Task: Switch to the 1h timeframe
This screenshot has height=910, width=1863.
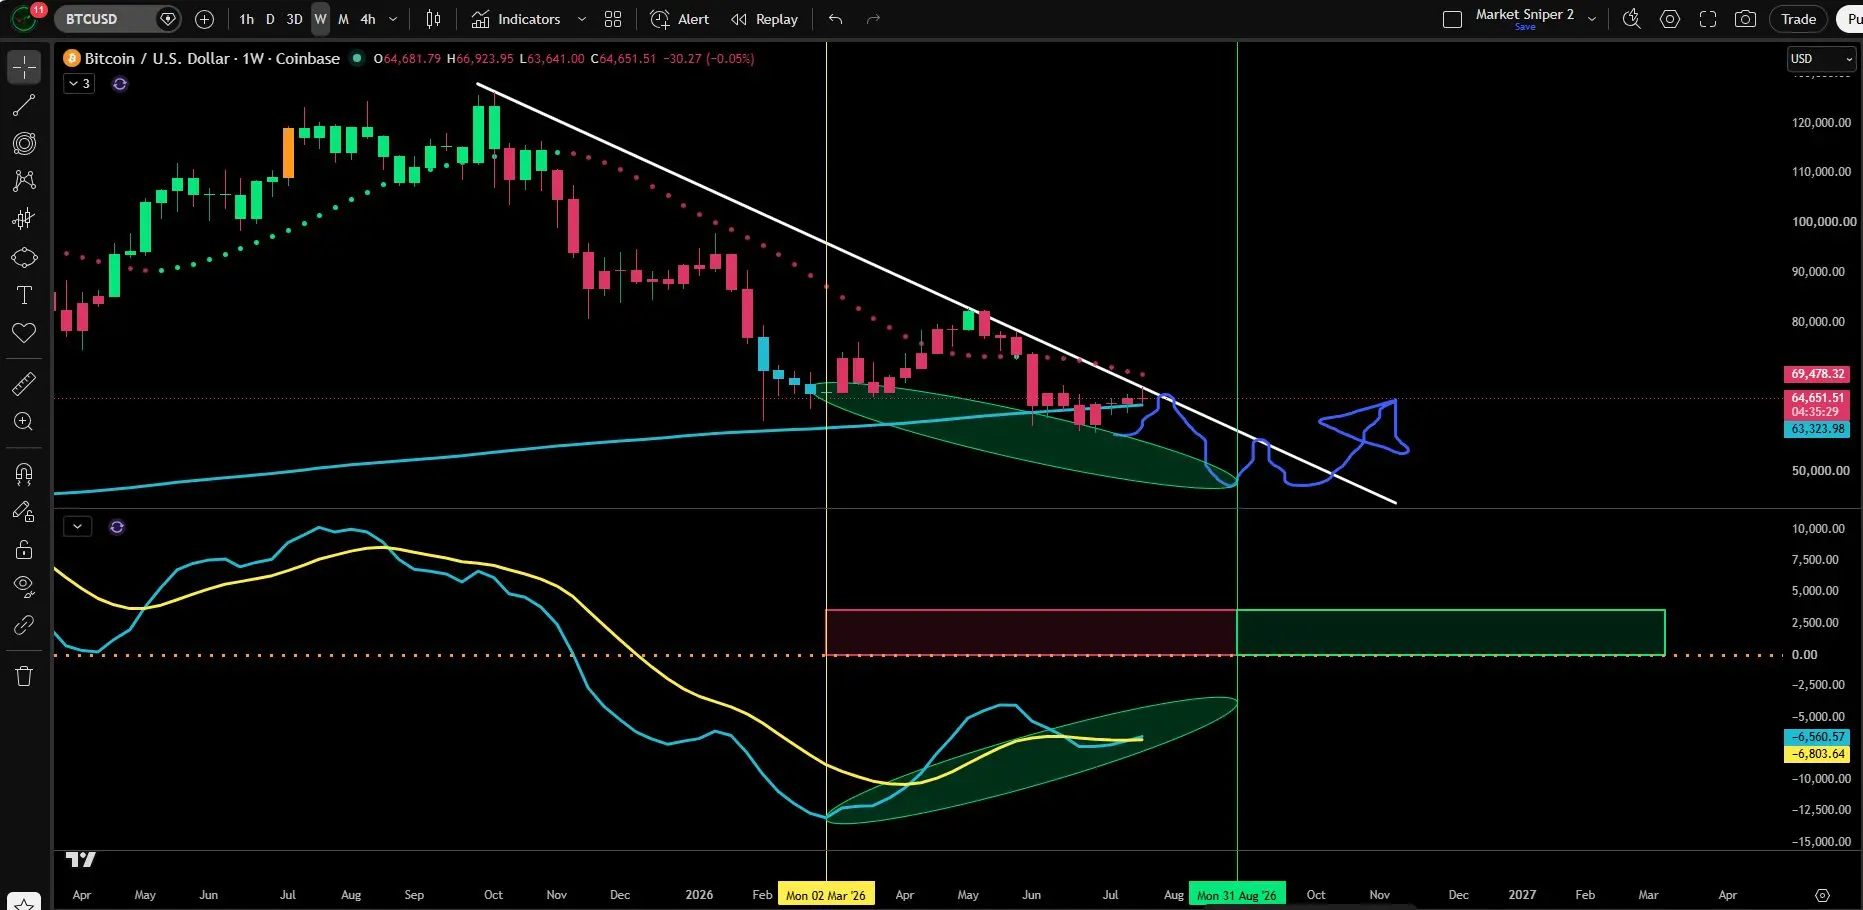Action: (246, 19)
